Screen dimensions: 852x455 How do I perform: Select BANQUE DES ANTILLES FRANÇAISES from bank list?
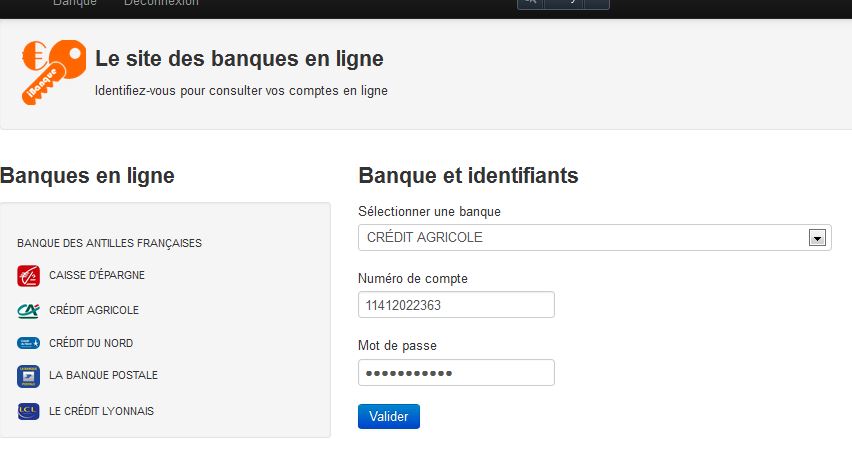(x=109, y=243)
